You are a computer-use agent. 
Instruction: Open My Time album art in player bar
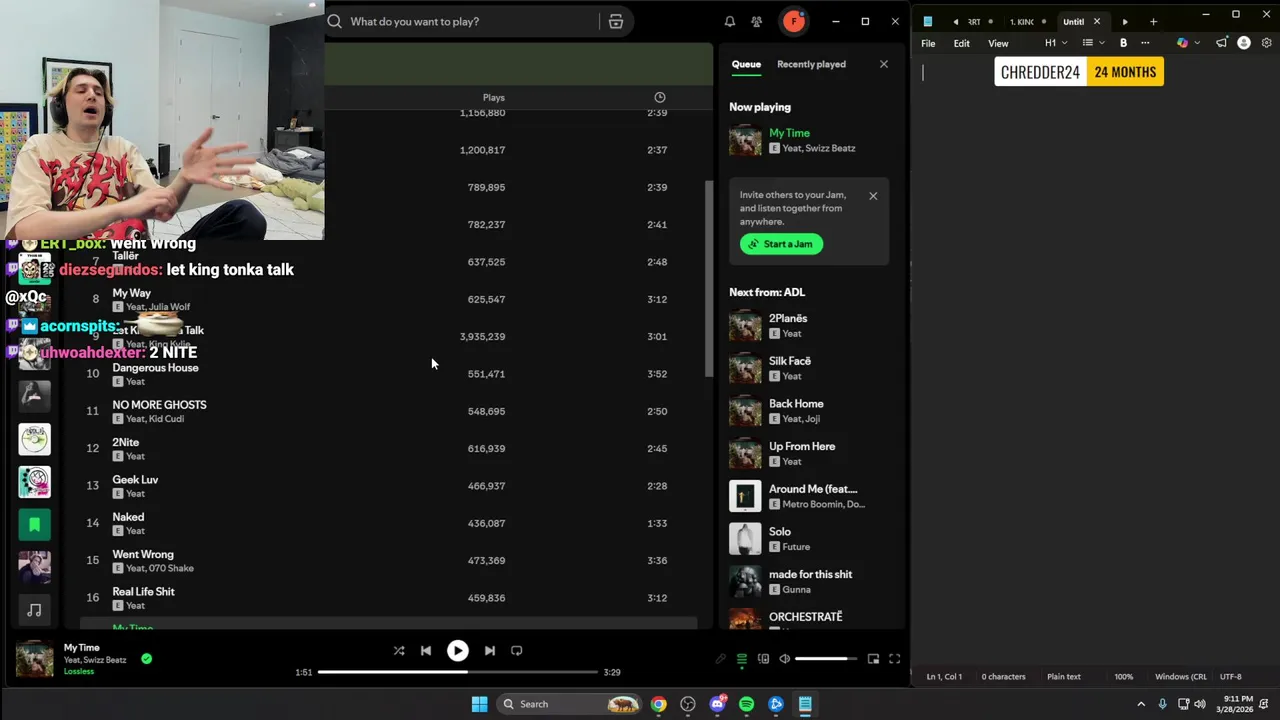35,659
